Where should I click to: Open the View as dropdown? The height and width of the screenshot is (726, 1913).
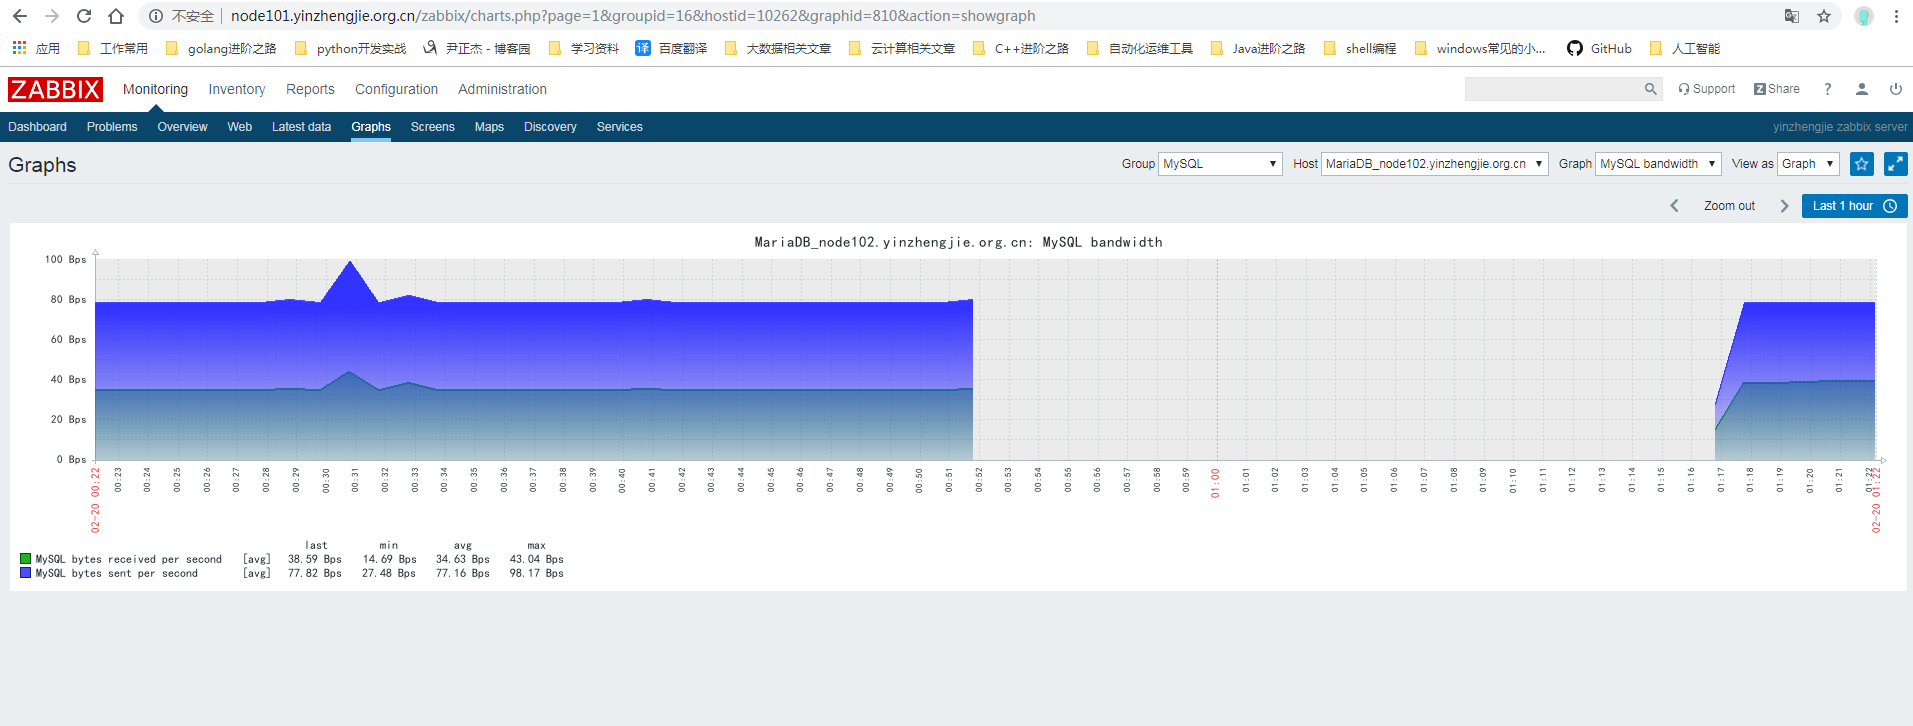[1808, 164]
